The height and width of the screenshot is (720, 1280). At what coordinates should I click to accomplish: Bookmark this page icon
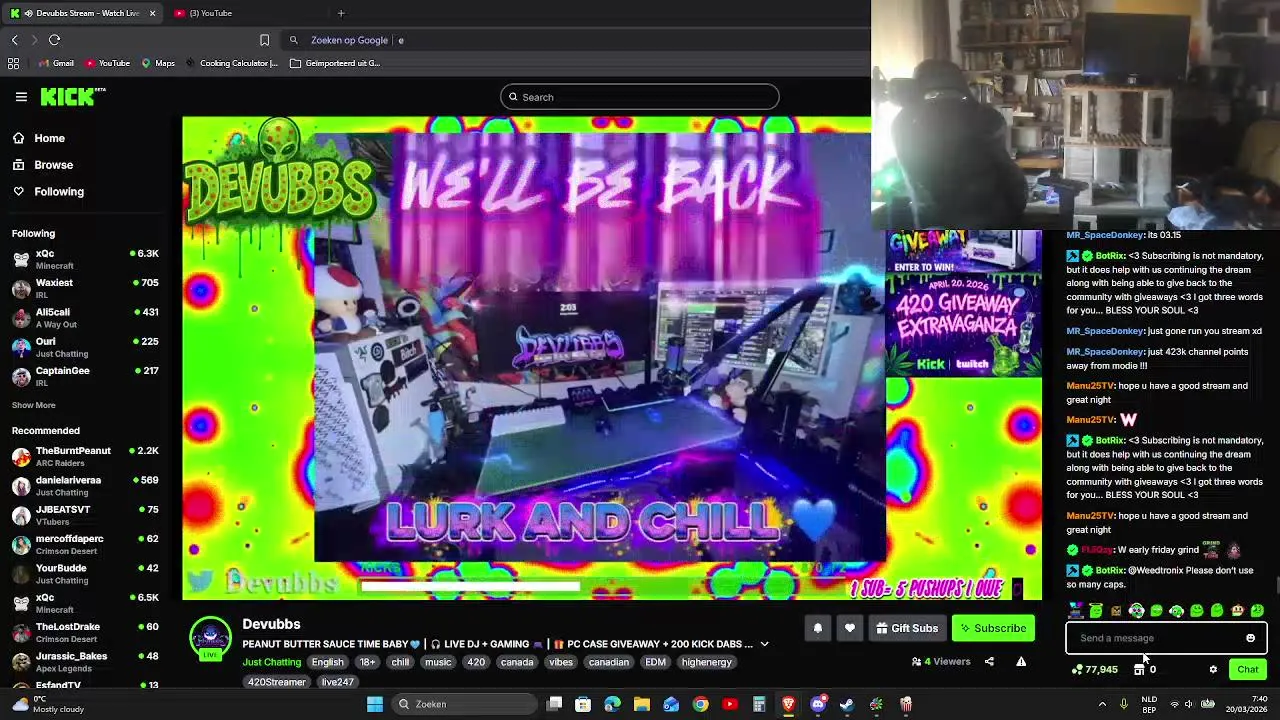point(264,40)
